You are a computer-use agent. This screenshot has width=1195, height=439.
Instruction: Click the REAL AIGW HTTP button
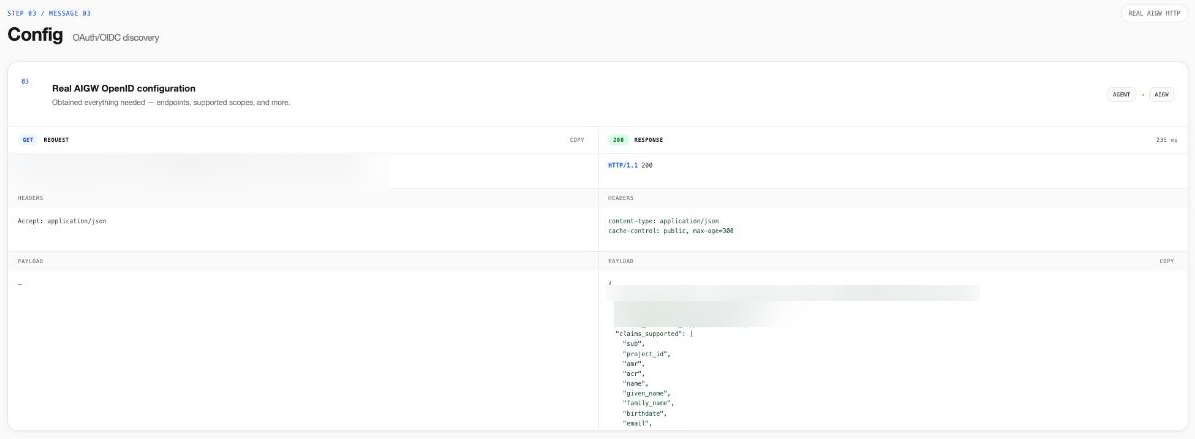[1154, 13]
